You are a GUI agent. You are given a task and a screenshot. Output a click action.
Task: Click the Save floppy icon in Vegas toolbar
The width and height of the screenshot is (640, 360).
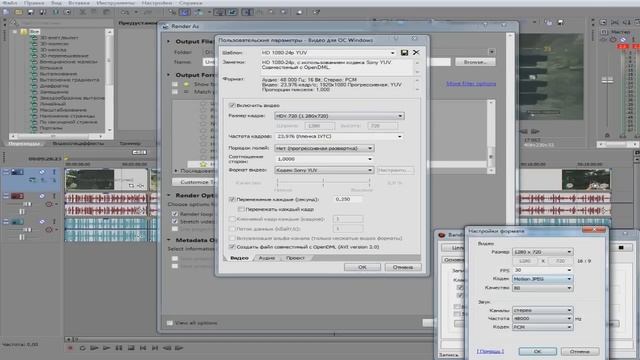(x=31, y=12)
